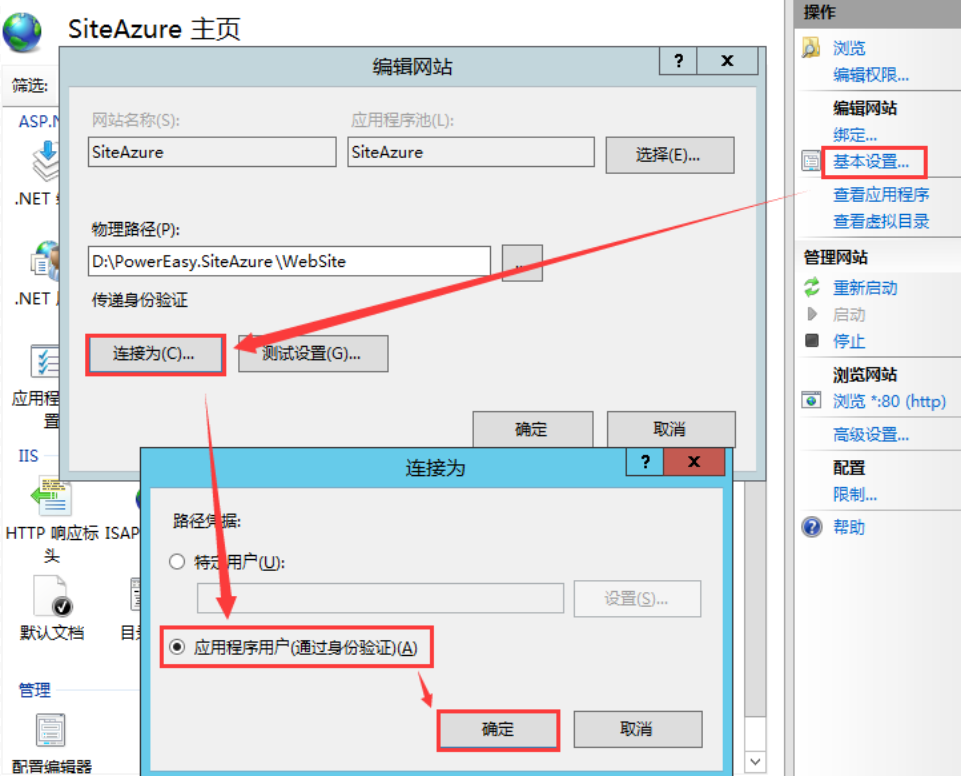Click the 重新启动 green restart icon
This screenshot has height=776, width=961.
812,288
